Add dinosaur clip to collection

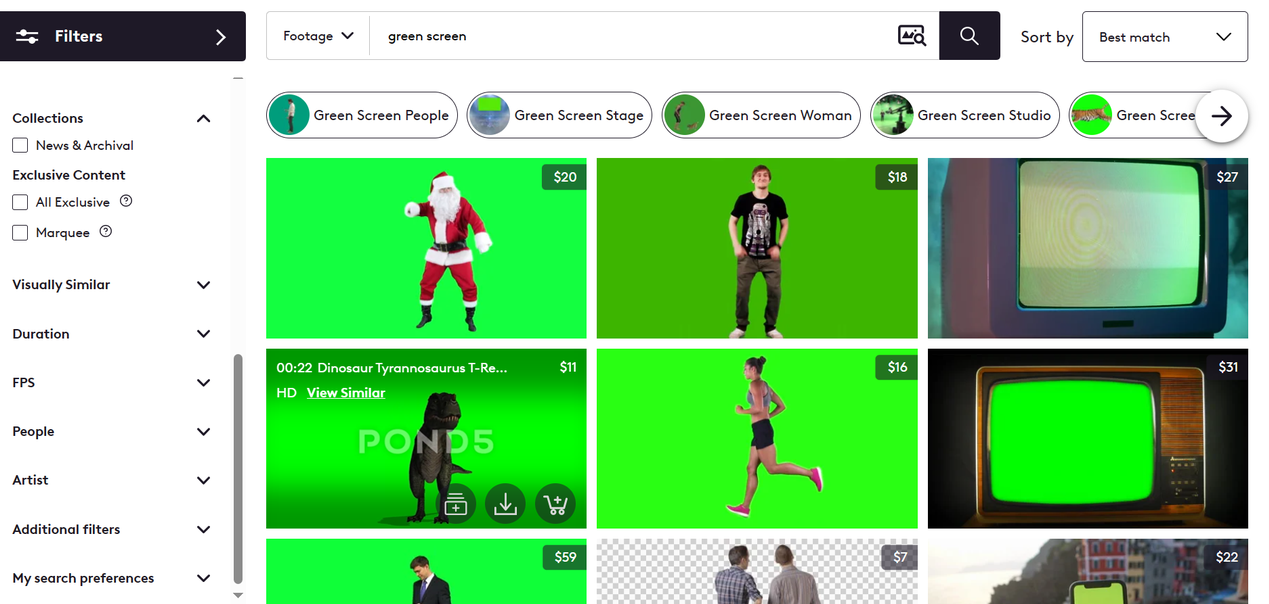pyautogui.click(x=455, y=504)
